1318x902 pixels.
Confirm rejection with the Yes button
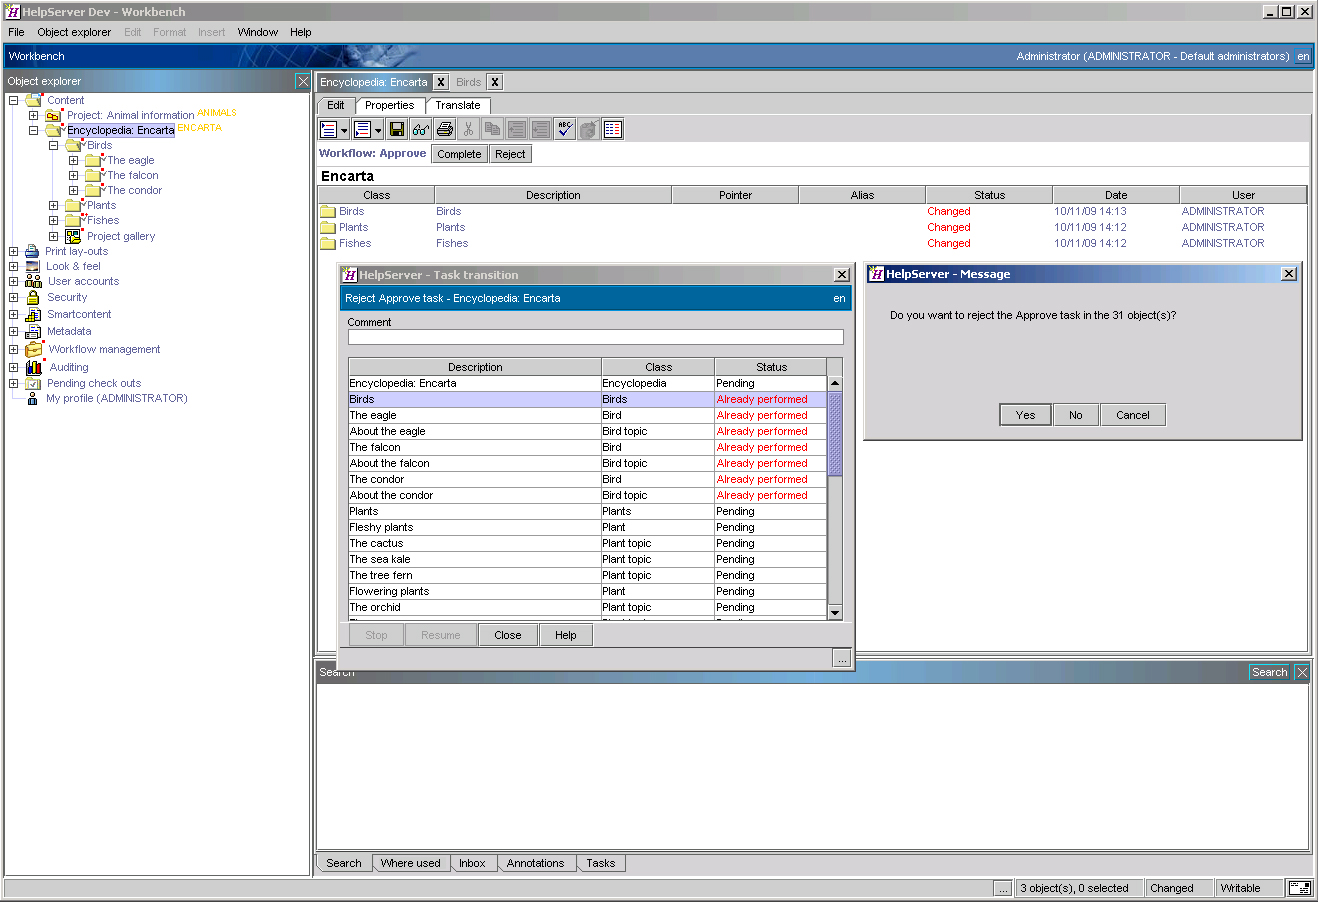[x=1025, y=415]
